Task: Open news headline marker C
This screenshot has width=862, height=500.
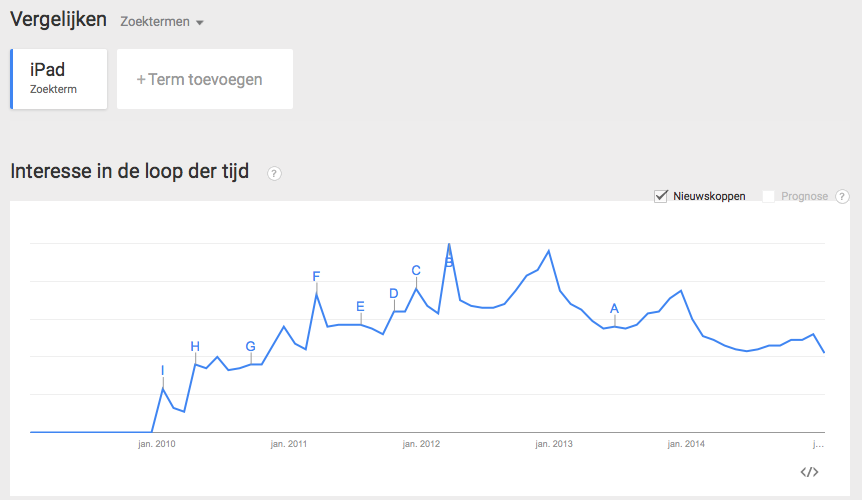Action: click(x=416, y=270)
